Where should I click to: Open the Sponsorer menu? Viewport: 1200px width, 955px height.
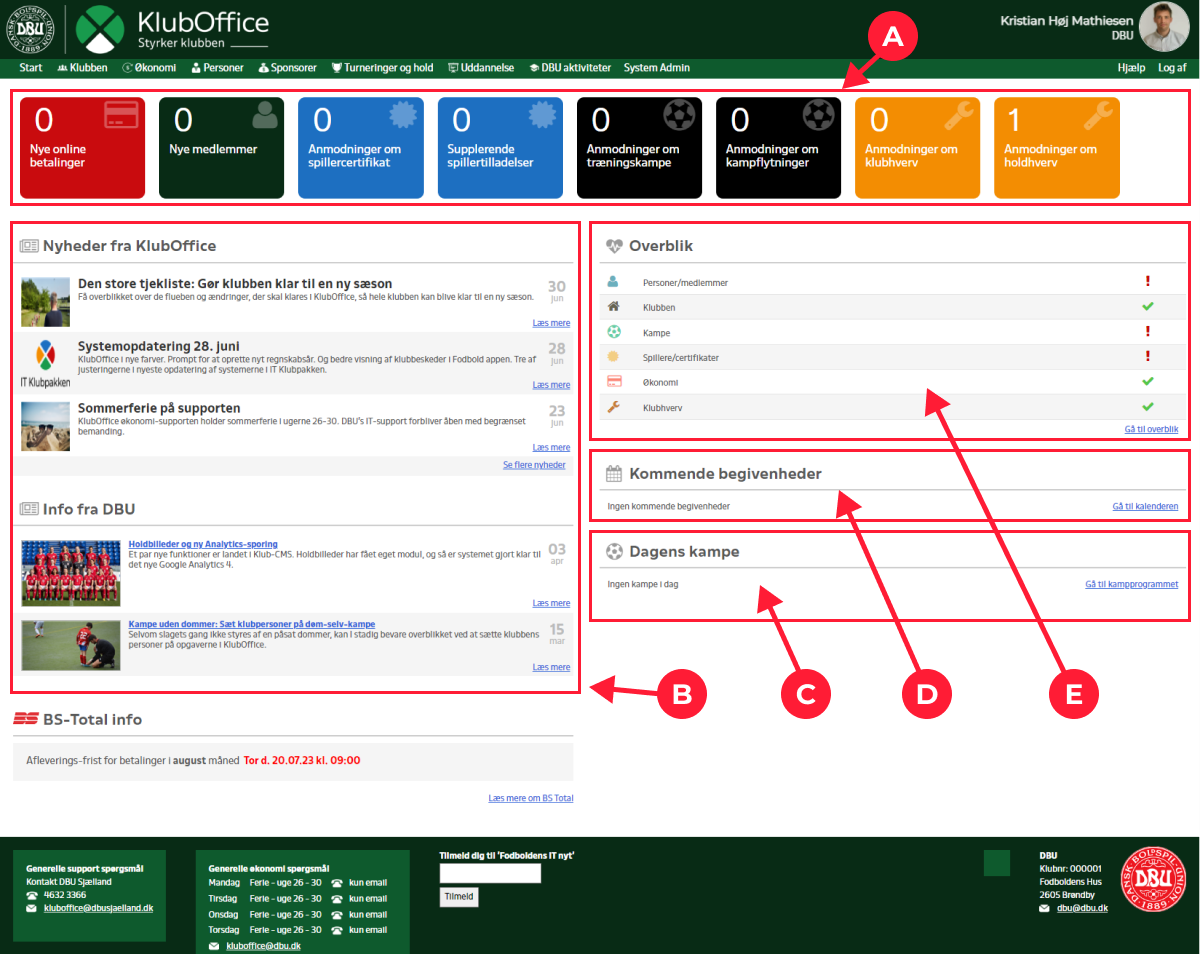point(287,68)
